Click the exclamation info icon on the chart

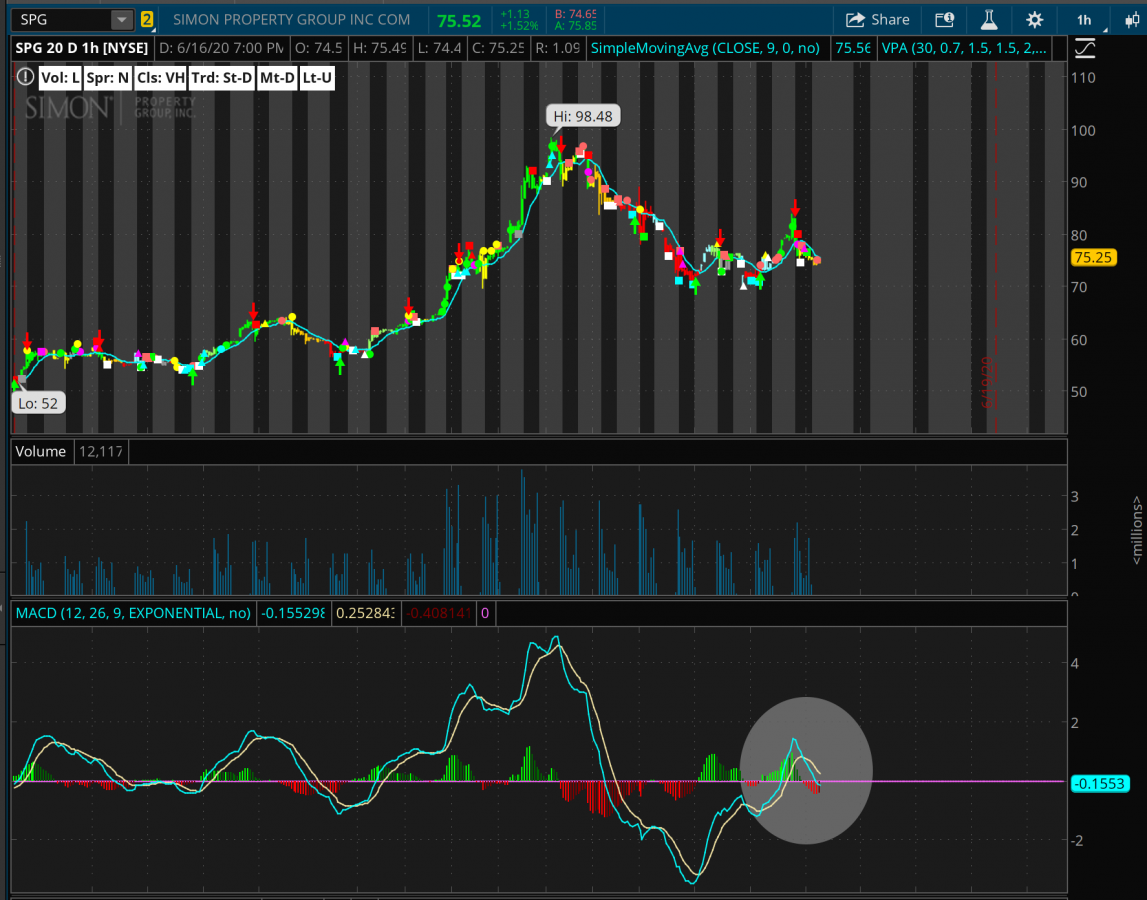click(x=26, y=77)
